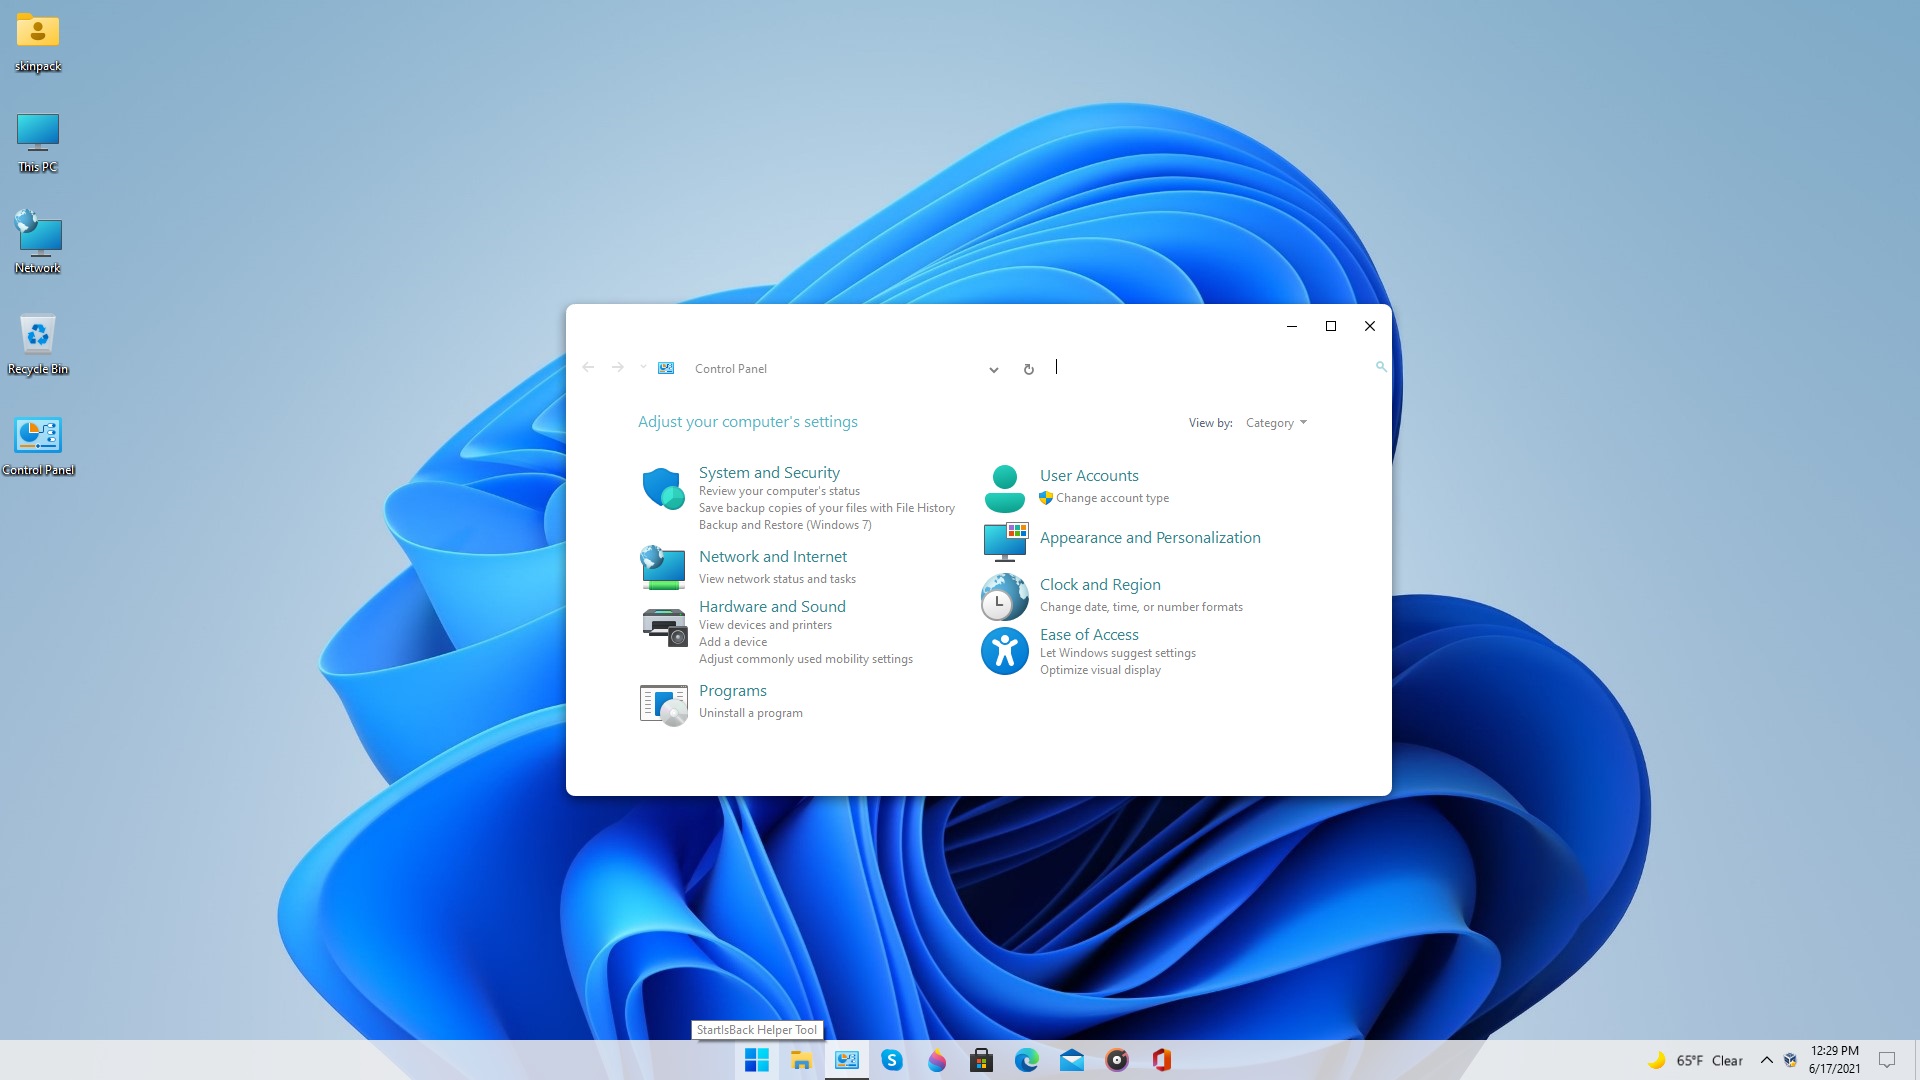Select Uninstall a program link

(x=750, y=712)
